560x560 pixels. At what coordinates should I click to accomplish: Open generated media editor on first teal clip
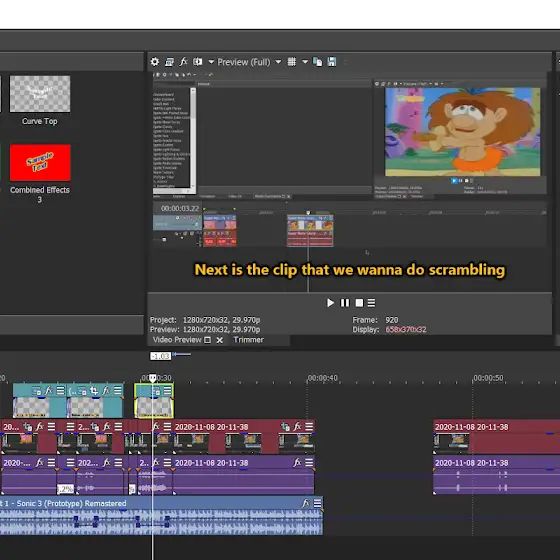[x=36, y=391]
